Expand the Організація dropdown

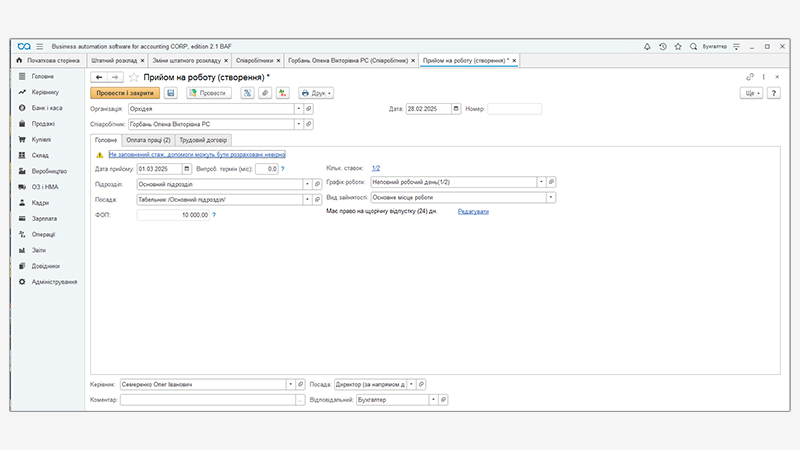coord(297,109)
